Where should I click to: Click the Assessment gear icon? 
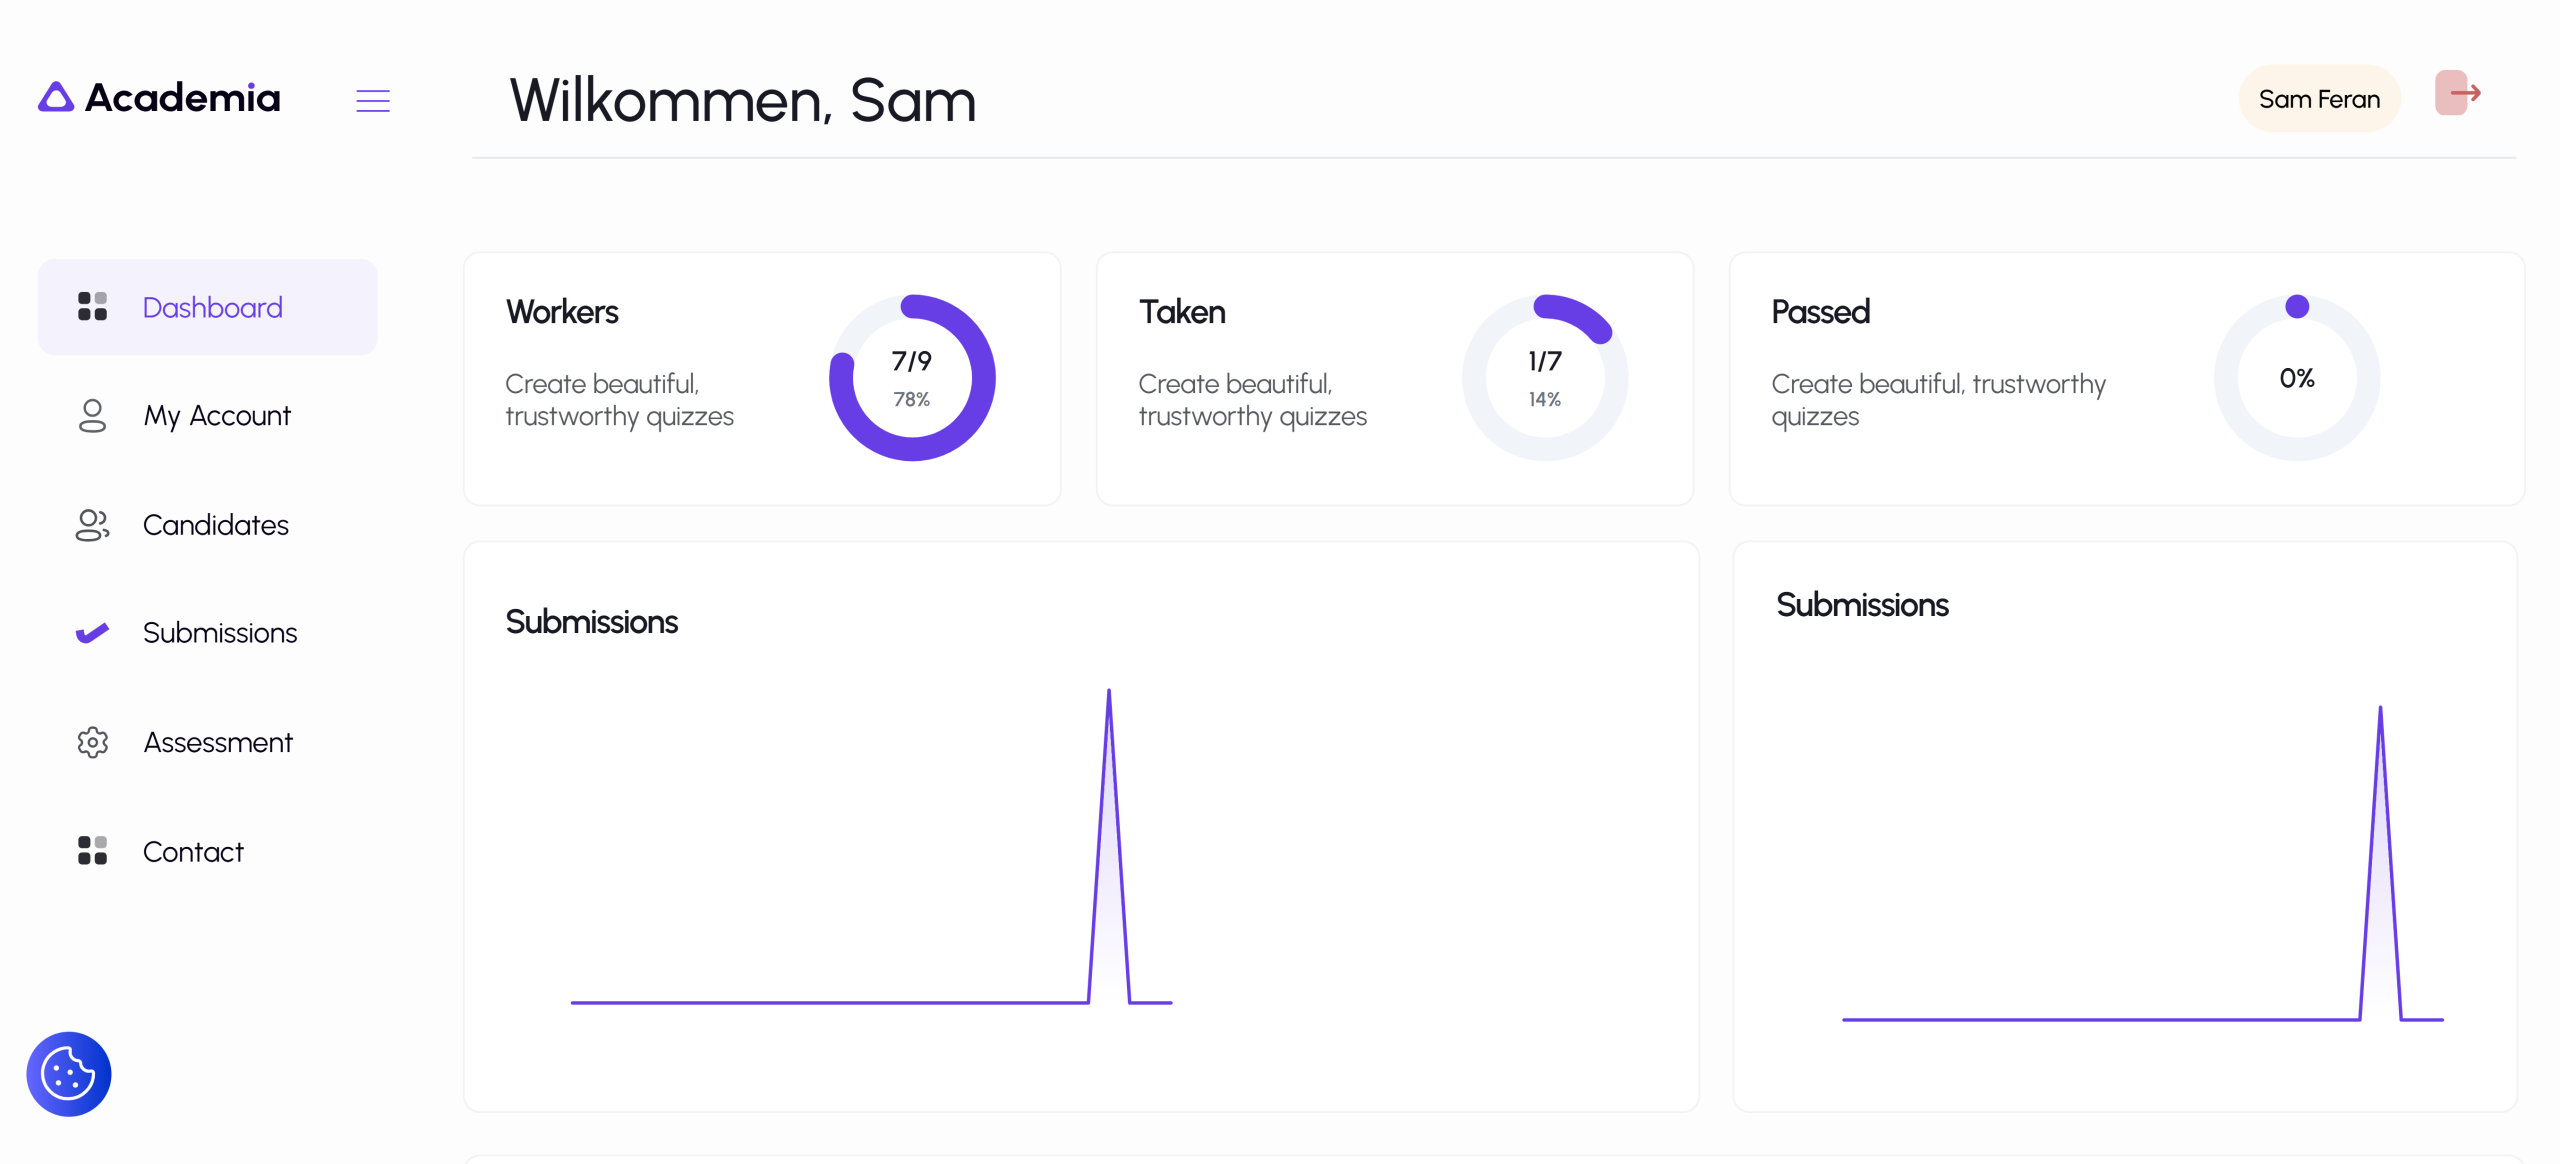click(92, 742)
